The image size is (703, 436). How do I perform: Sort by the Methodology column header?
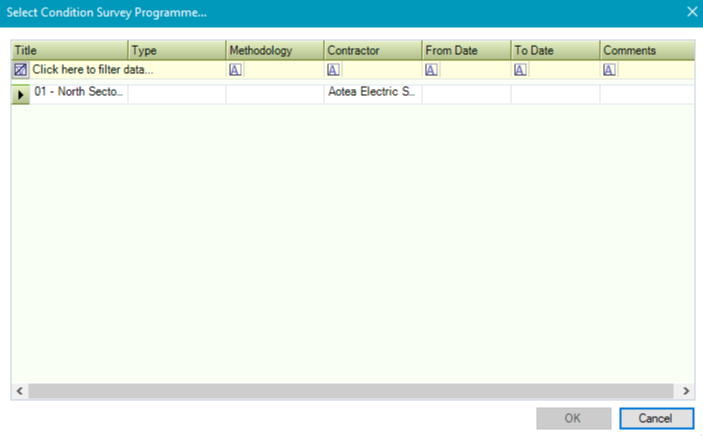[x=274, y=50]
